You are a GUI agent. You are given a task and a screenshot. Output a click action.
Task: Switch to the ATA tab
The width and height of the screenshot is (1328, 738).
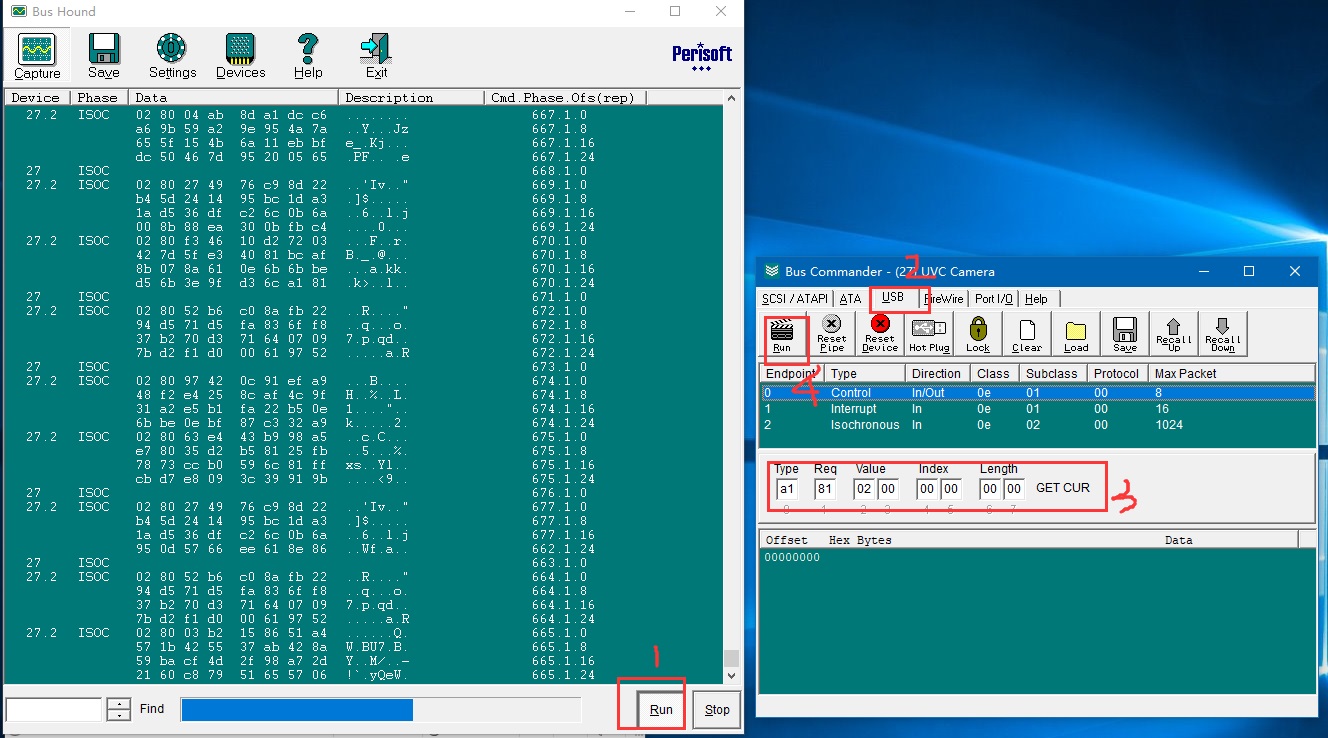tap(850, 299)
